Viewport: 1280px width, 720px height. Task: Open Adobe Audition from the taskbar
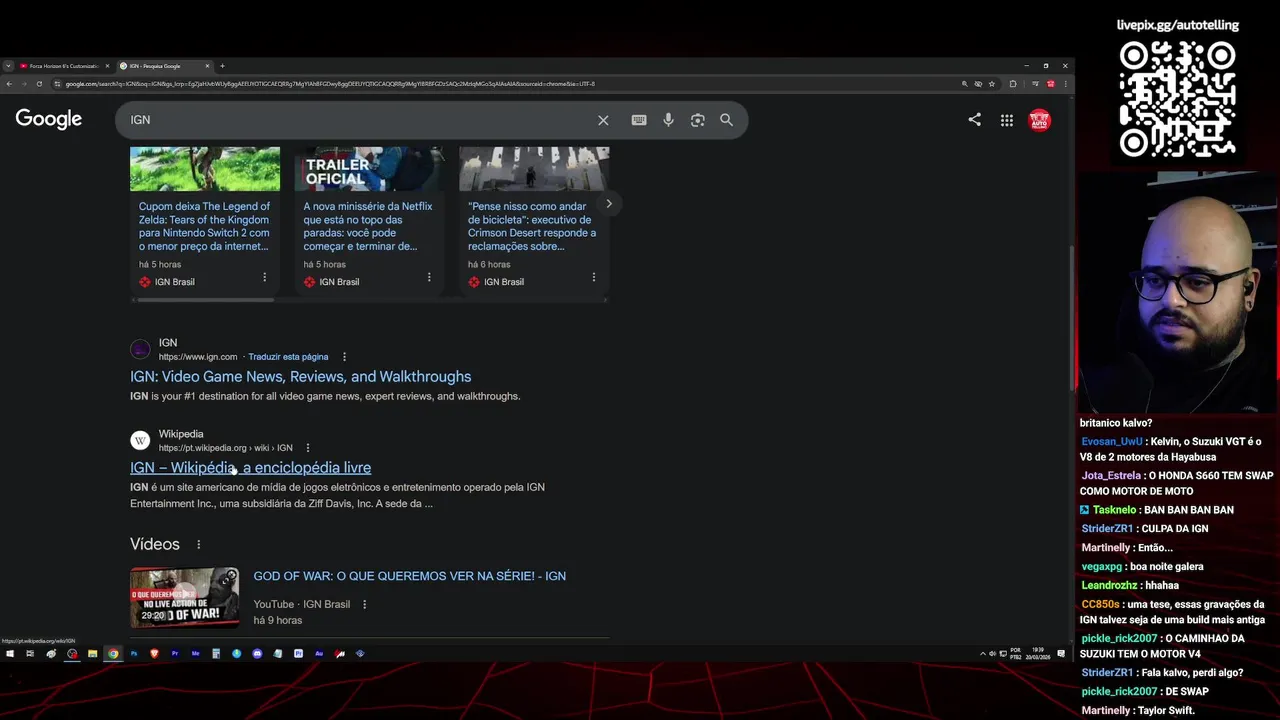pos(319,654)
